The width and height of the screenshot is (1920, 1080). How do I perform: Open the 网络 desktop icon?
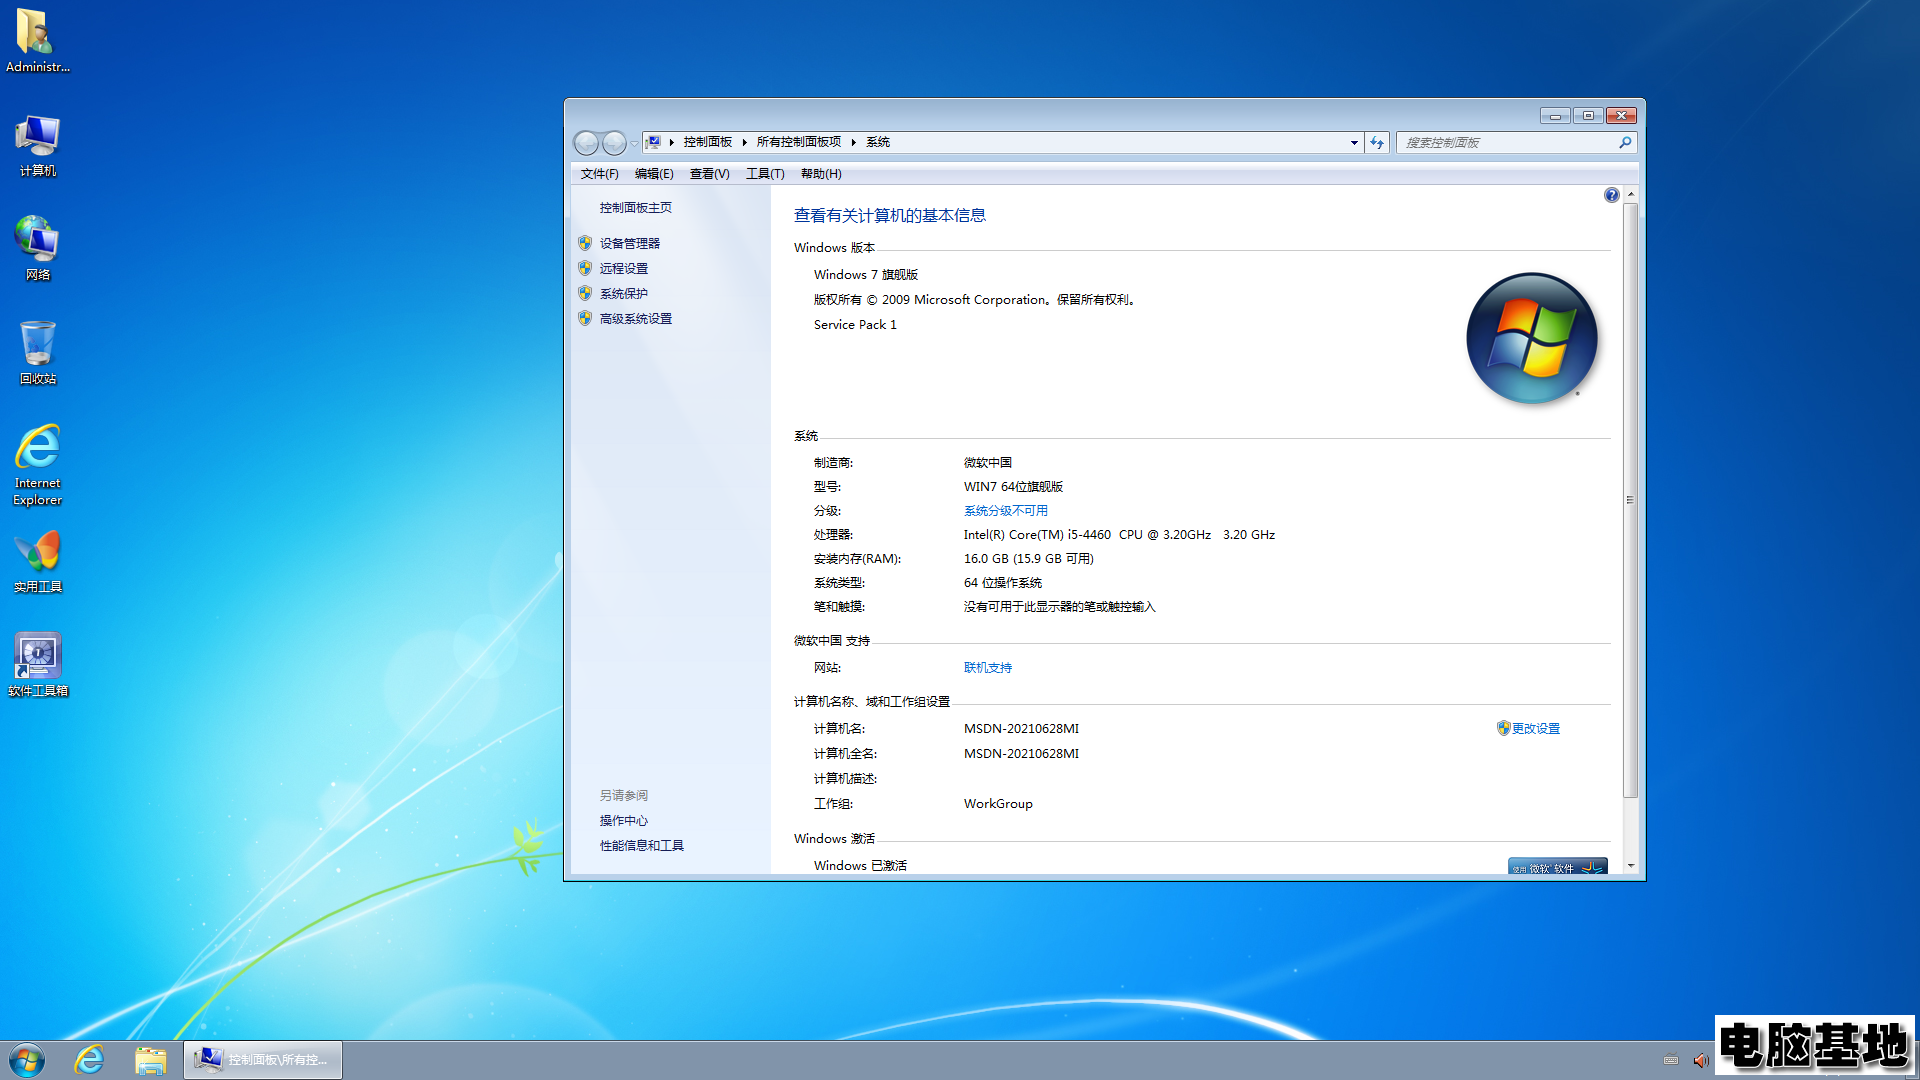point(37,249)
